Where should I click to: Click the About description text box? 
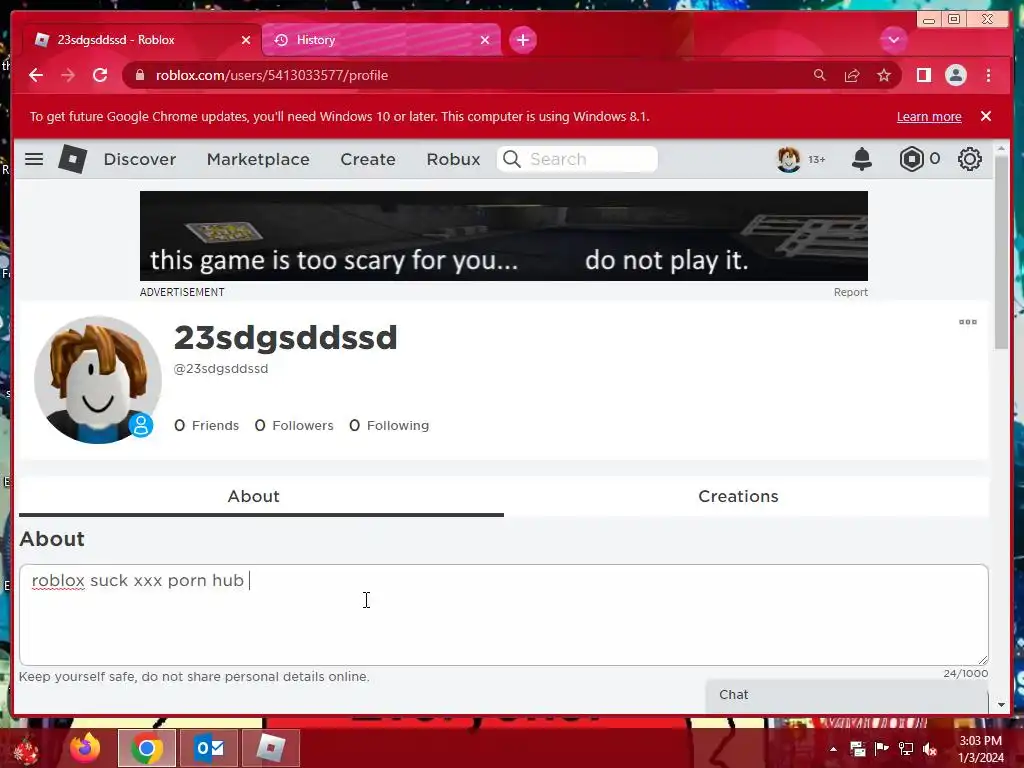(x=504, y=615)
